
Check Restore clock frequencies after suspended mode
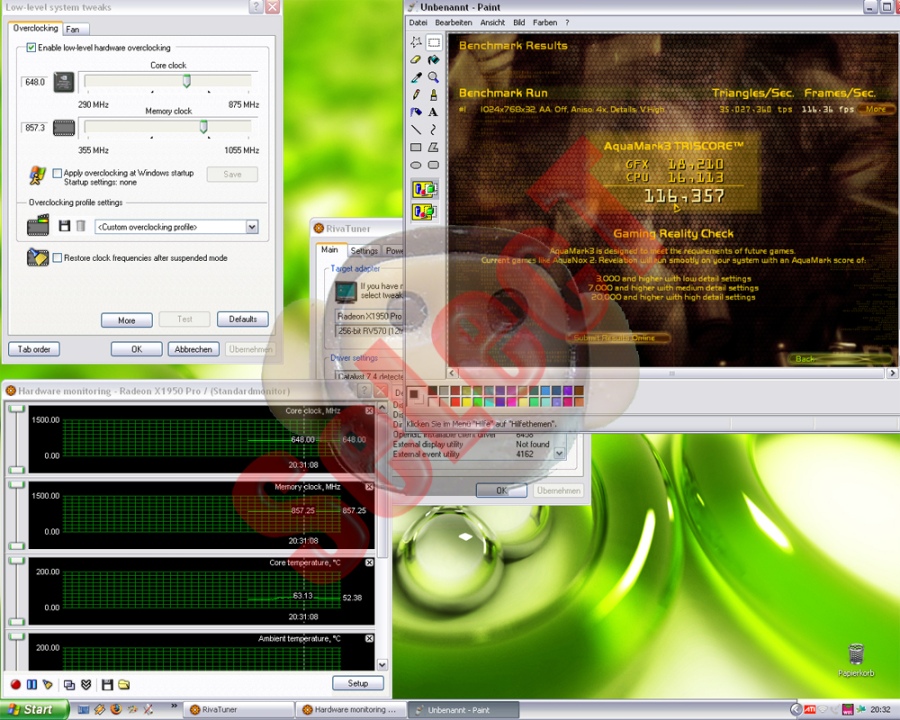point(57,258)
